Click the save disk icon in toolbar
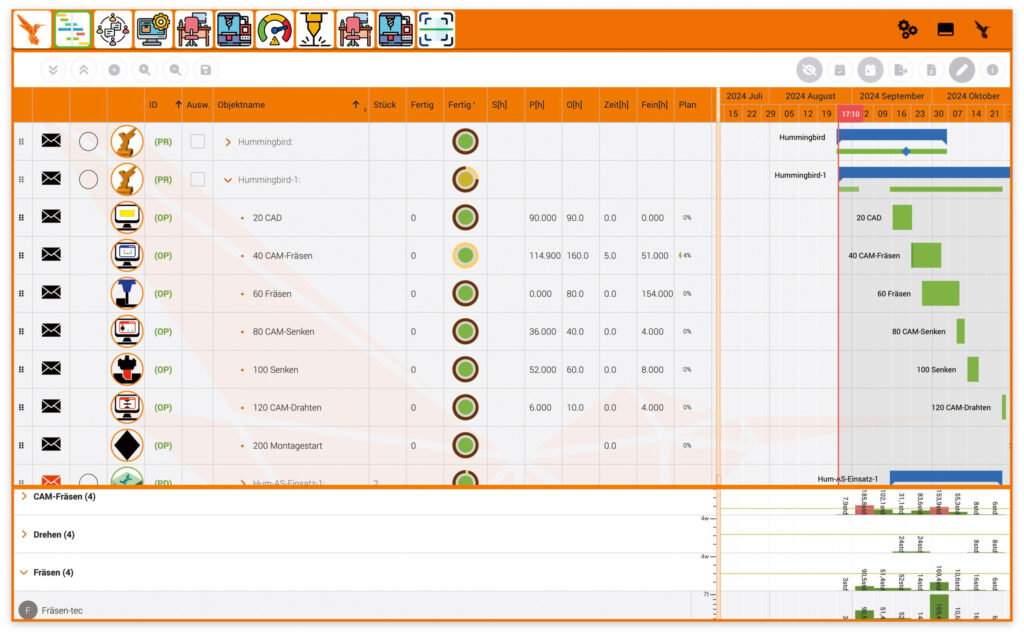The height and width of the screenshot is (635, 1024). coord(205,70)
